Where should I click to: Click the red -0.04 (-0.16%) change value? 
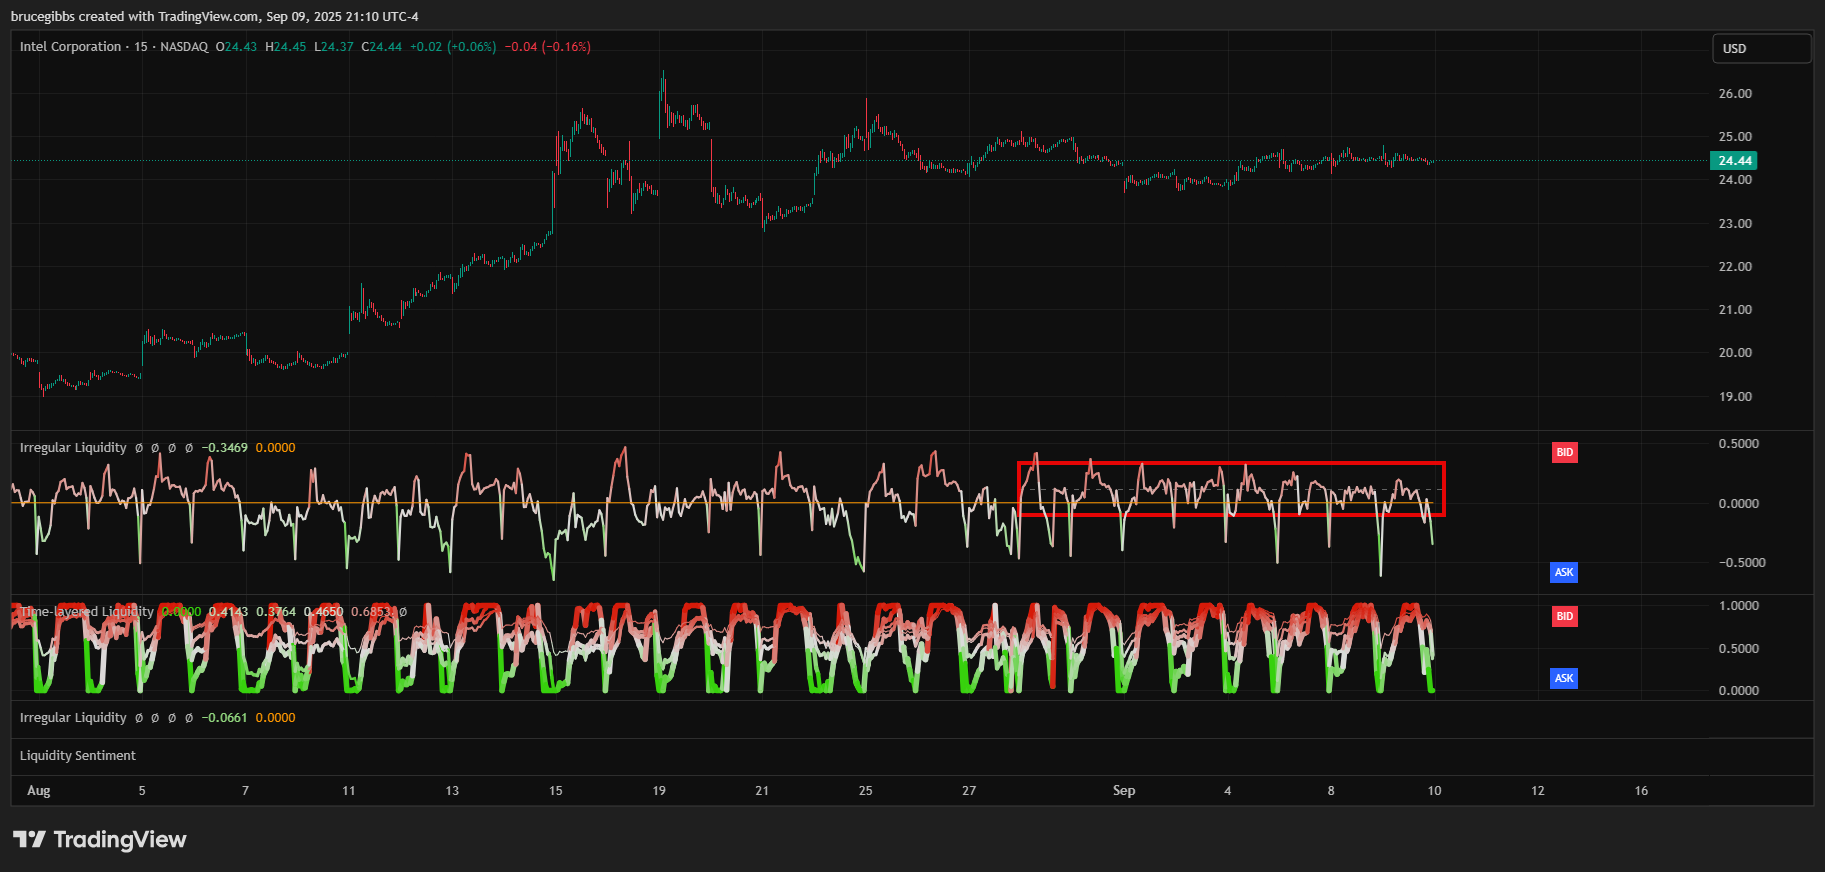coord(547,47)
